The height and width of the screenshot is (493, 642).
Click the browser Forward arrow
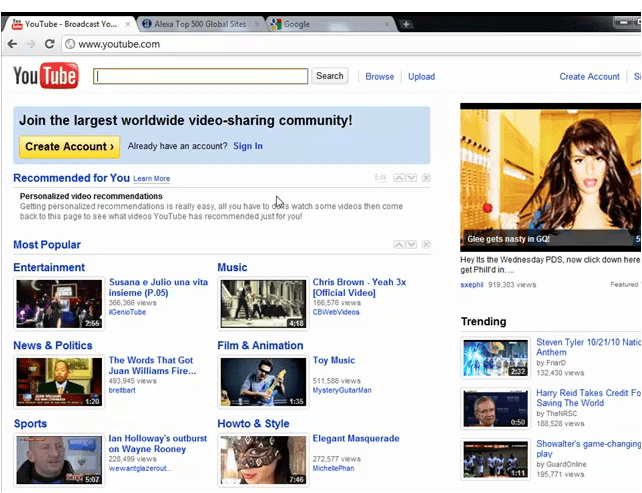31,44
